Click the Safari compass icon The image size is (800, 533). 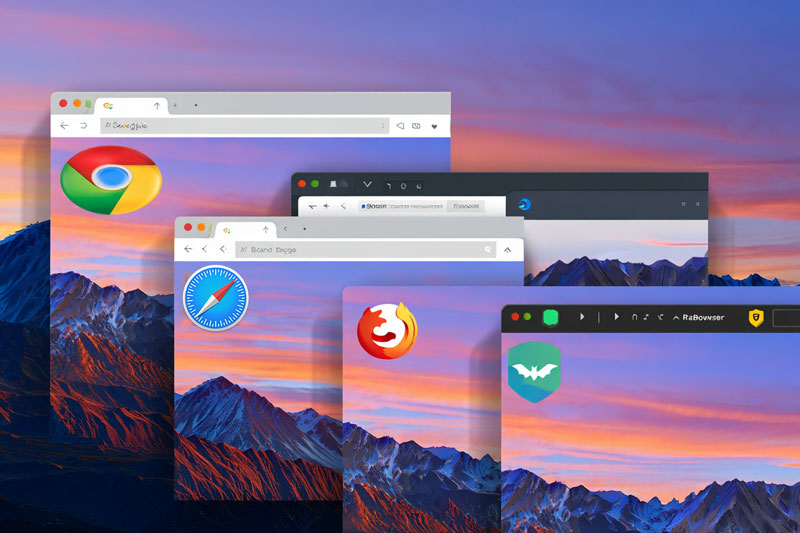[x=215, y=299]
